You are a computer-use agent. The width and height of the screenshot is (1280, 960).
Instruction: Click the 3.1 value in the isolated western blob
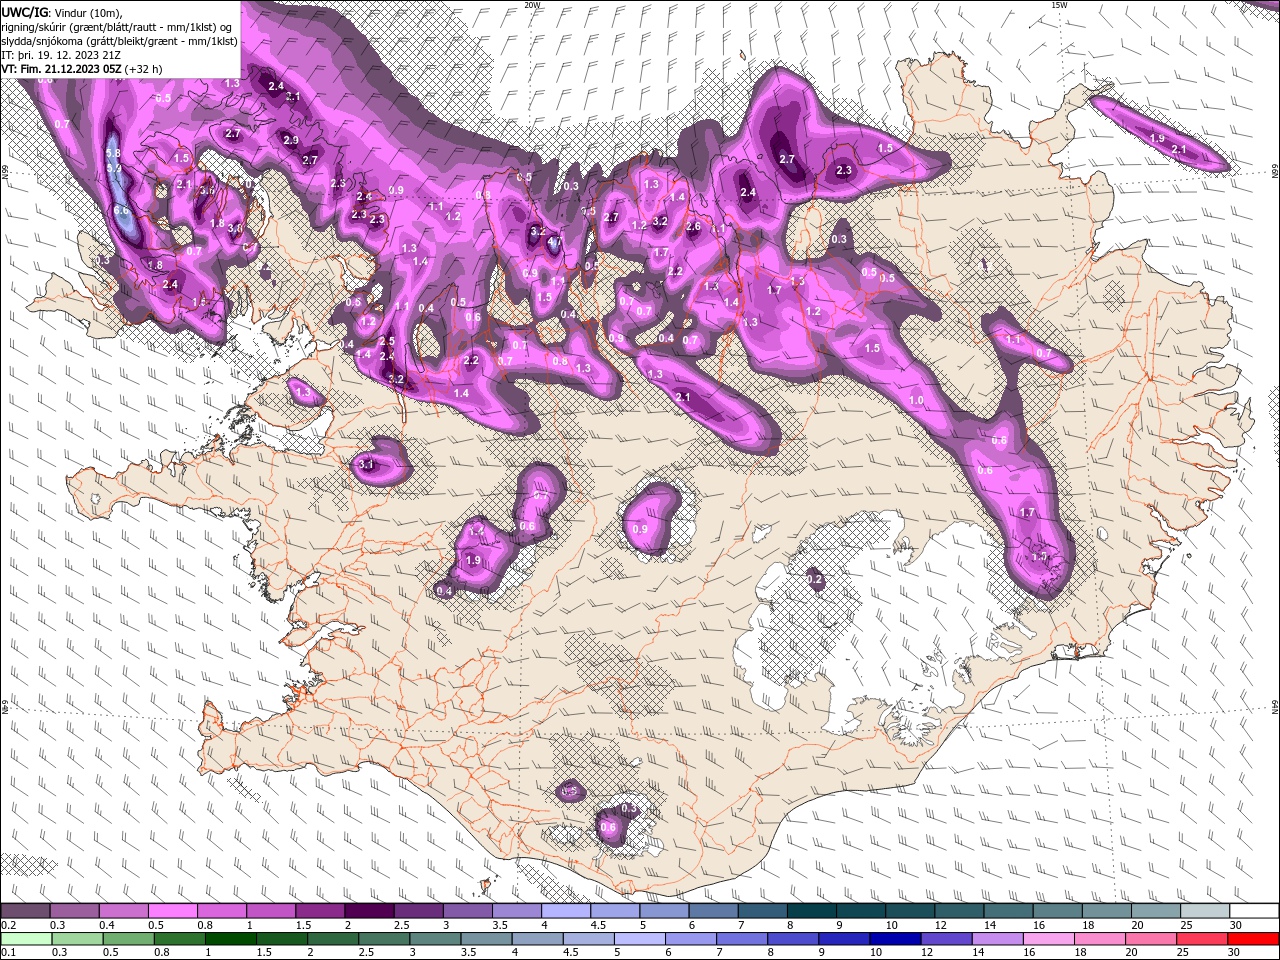click(x=366, y=465)
